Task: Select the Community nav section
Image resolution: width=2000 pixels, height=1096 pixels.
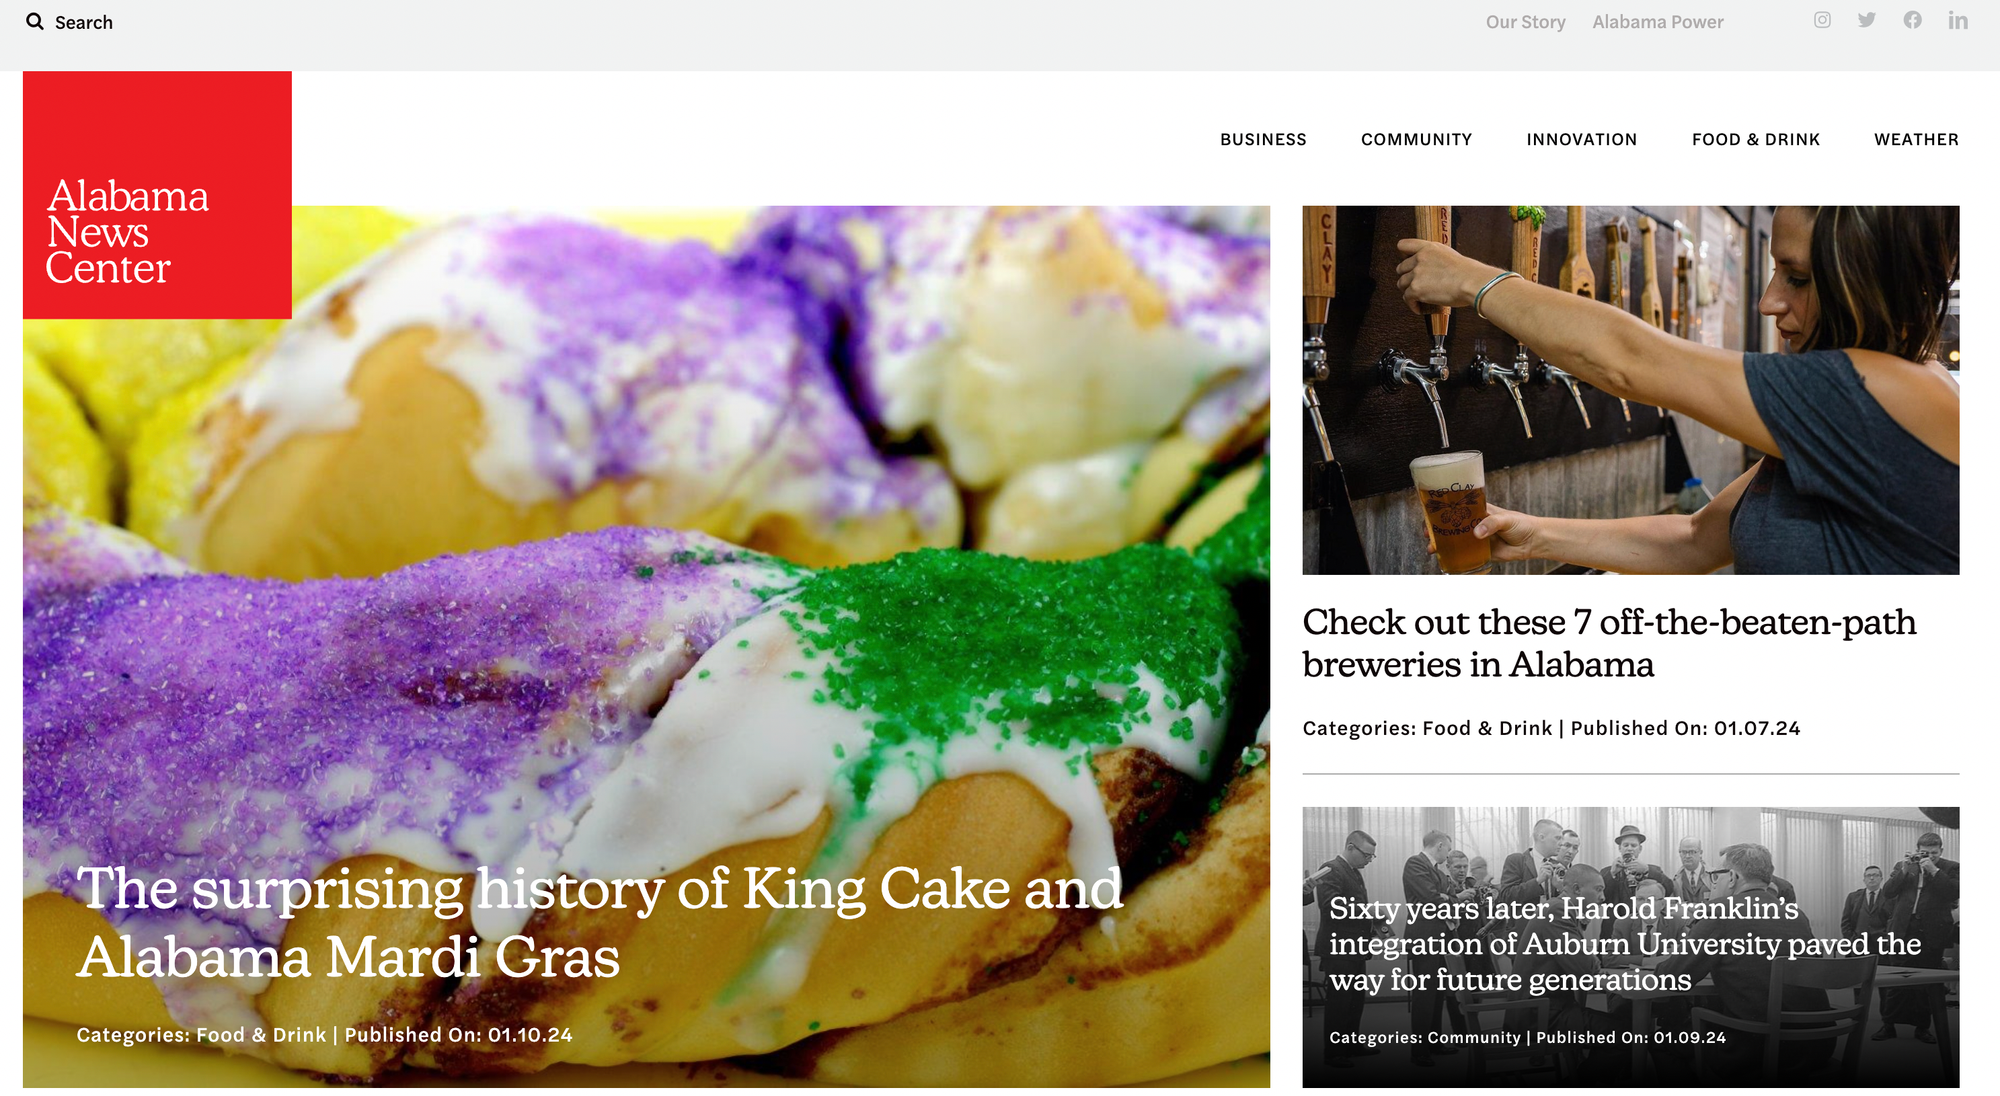Action: click(x=1416, y=139)
